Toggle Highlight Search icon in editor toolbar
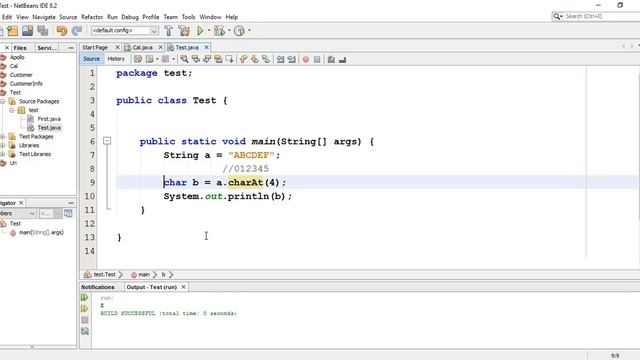The width and height of the screenshot is (640, 360). point(218,59)
